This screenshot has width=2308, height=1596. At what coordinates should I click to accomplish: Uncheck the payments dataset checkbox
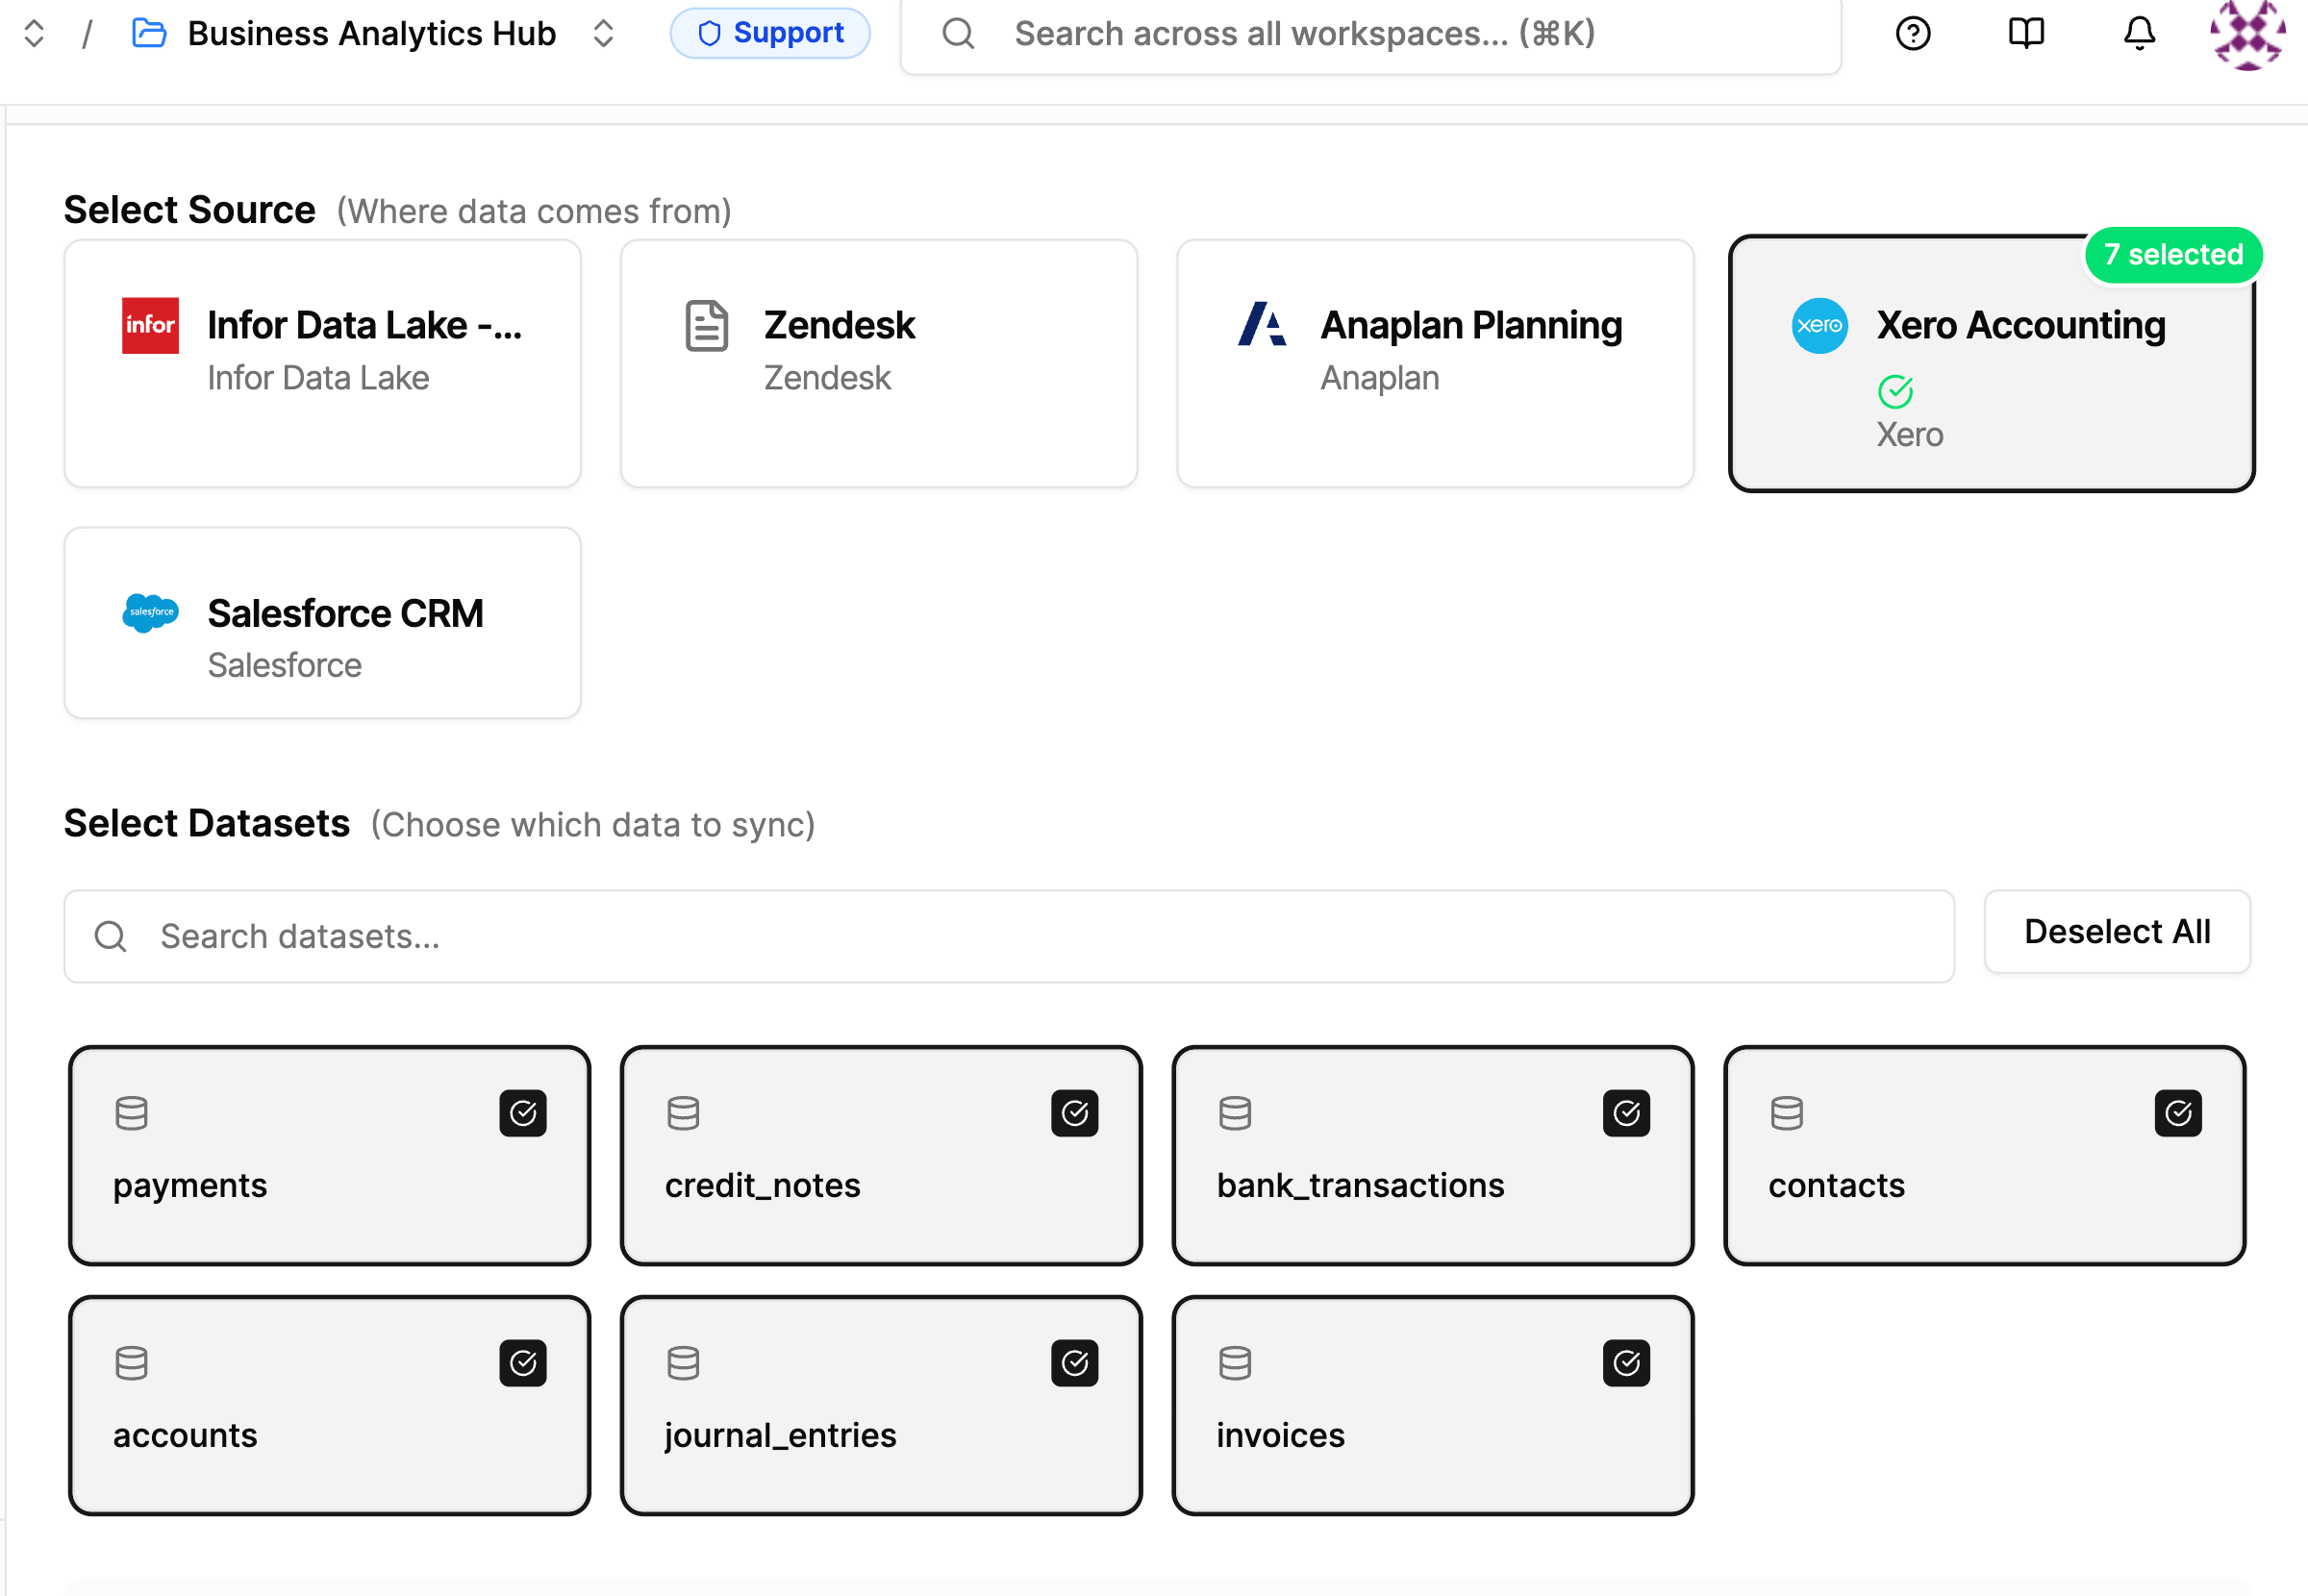(523, 1113)
